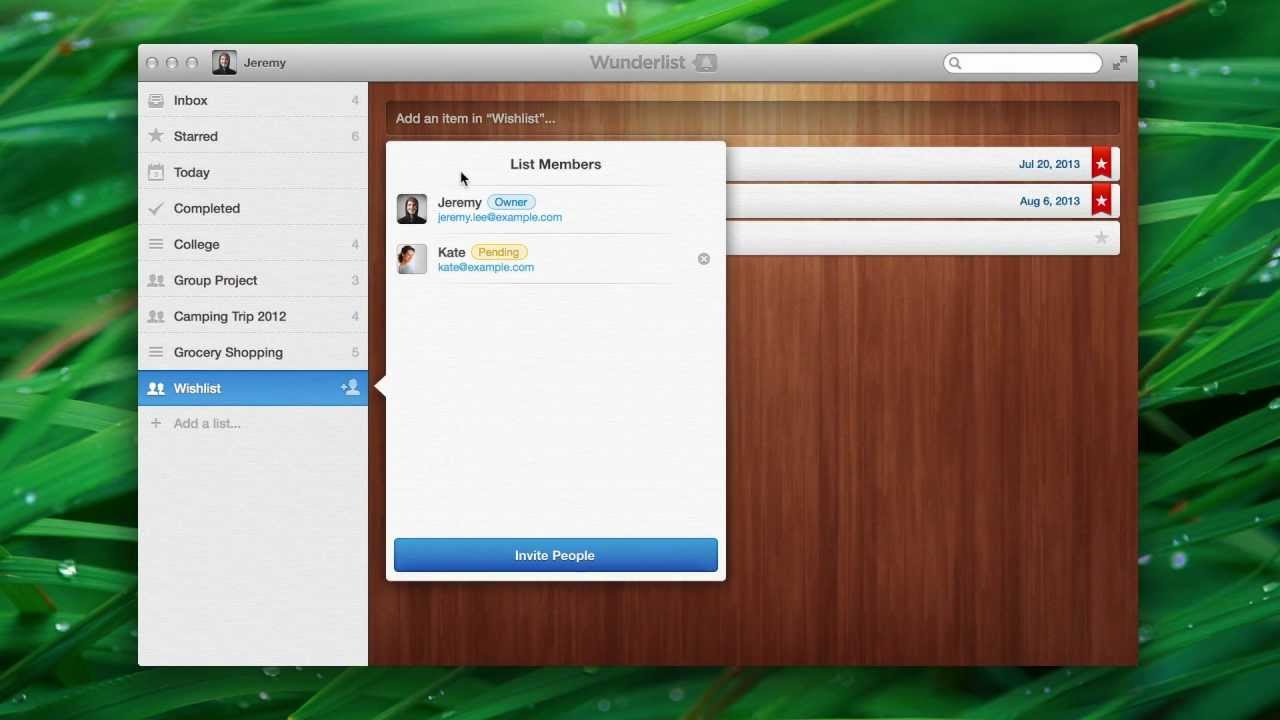
Task: Enter full screen with the expand arrows icon
Action: tap(1120, 63)
